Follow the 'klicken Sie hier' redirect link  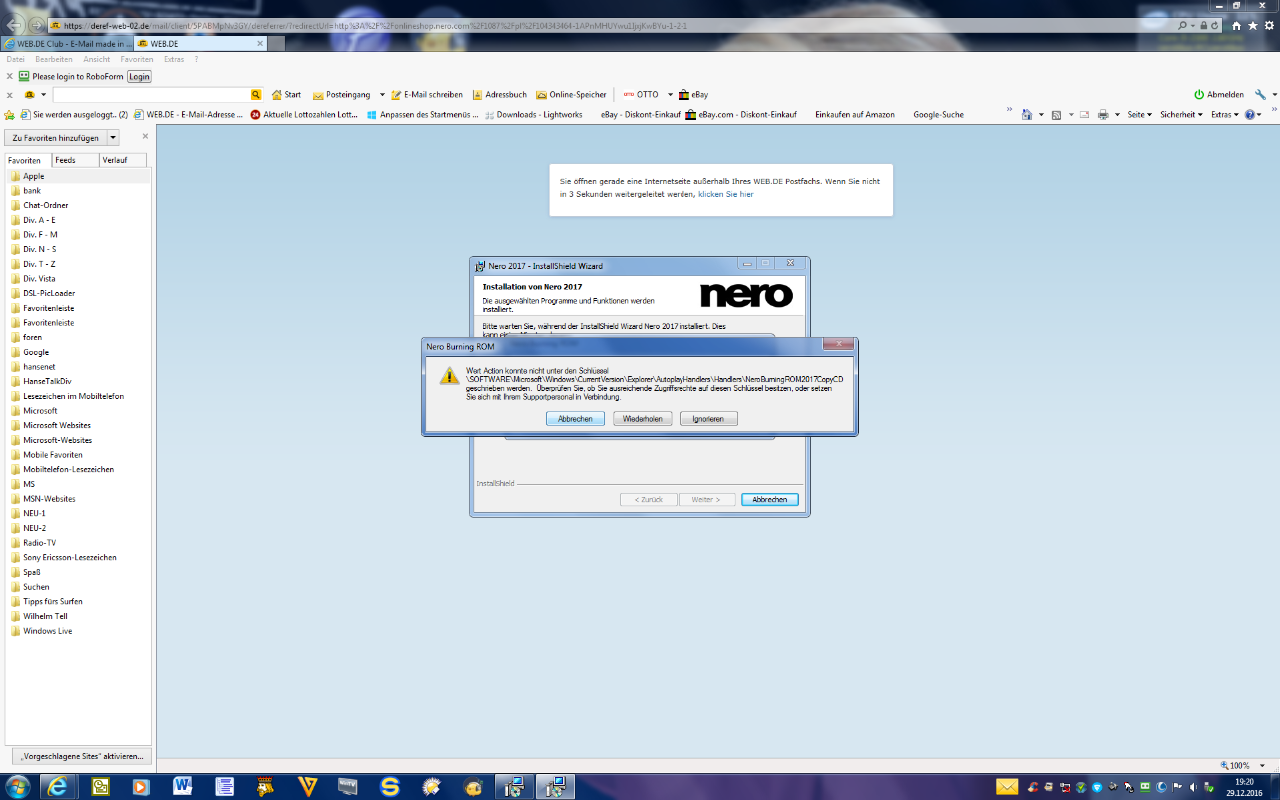[x=725, y=194]
